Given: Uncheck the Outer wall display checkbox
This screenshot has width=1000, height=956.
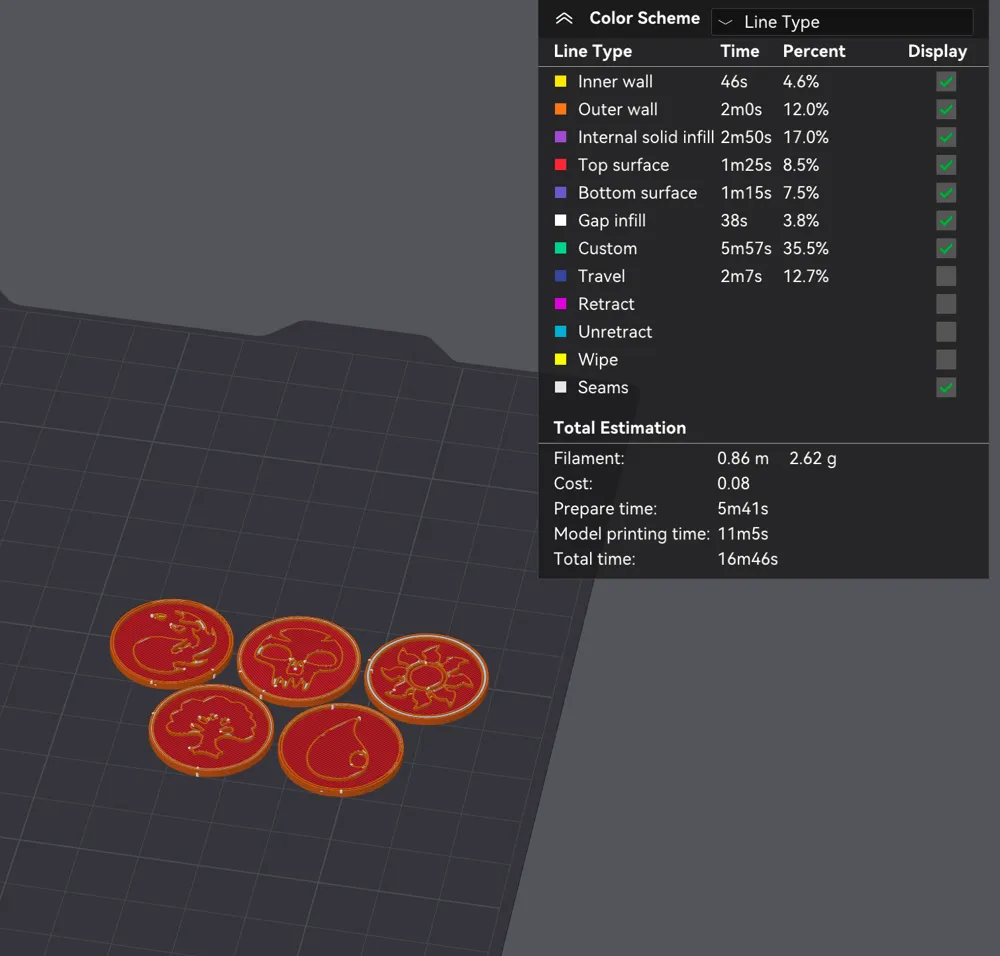Looking at the screenshot, I should point(945,110).
